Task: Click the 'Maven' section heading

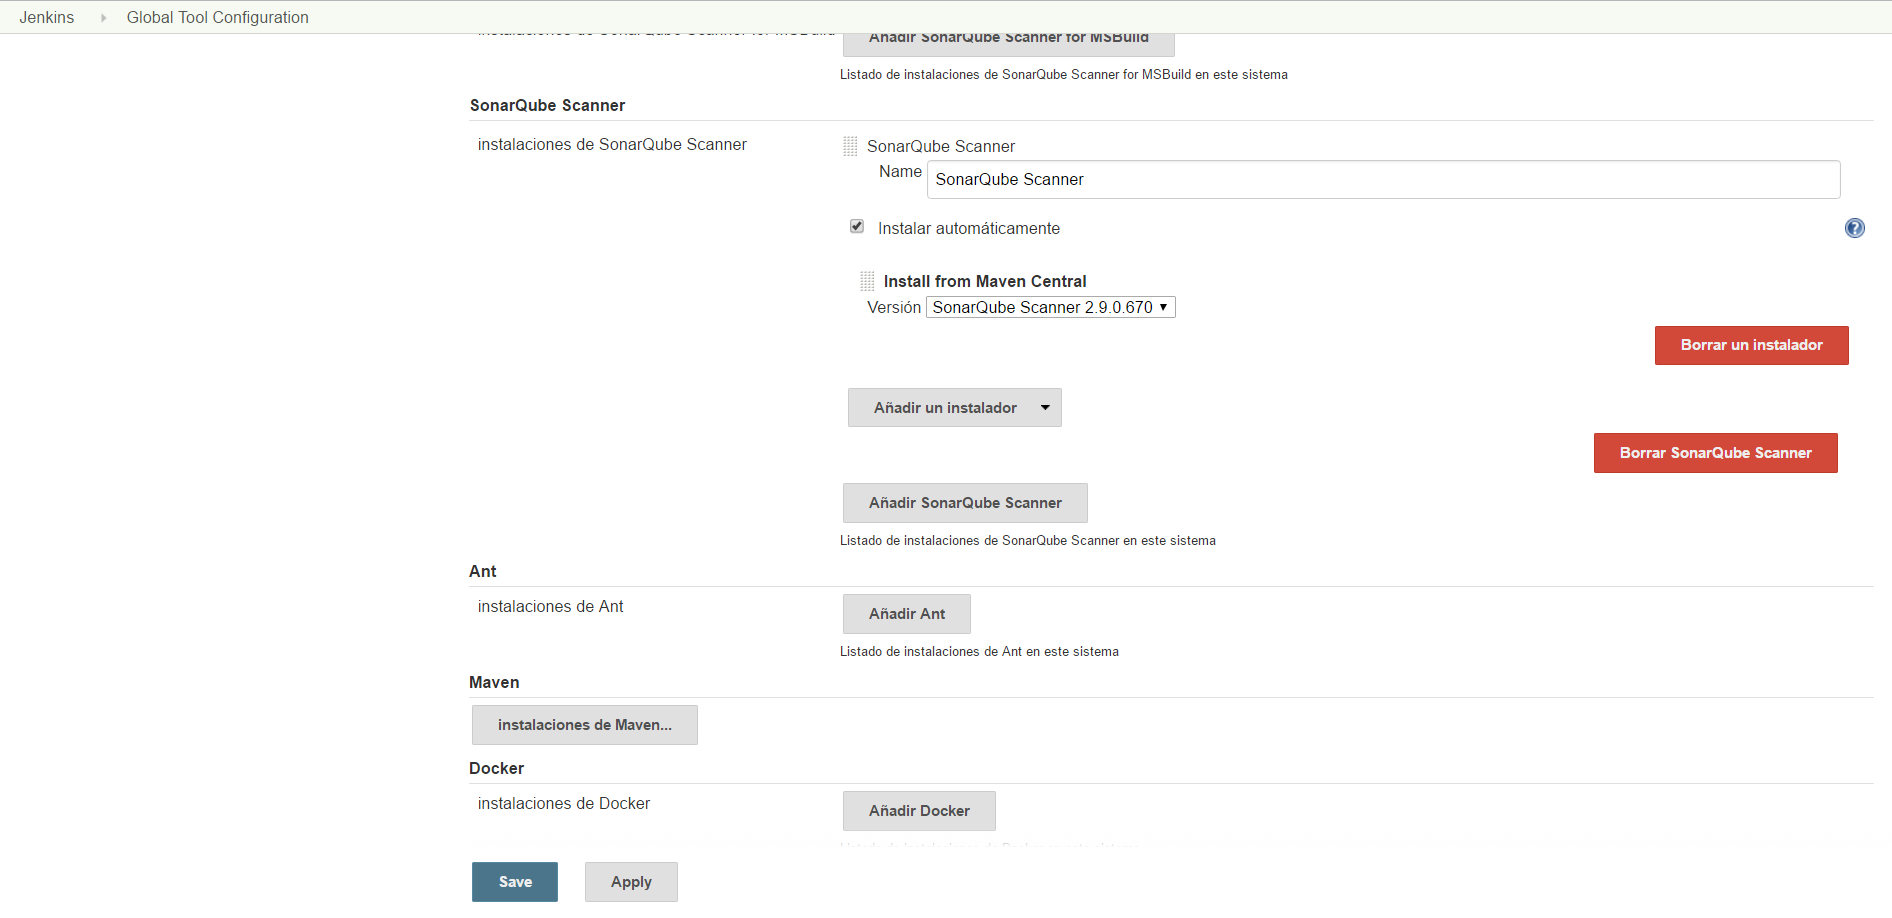Action: click(x=494, y=682)
